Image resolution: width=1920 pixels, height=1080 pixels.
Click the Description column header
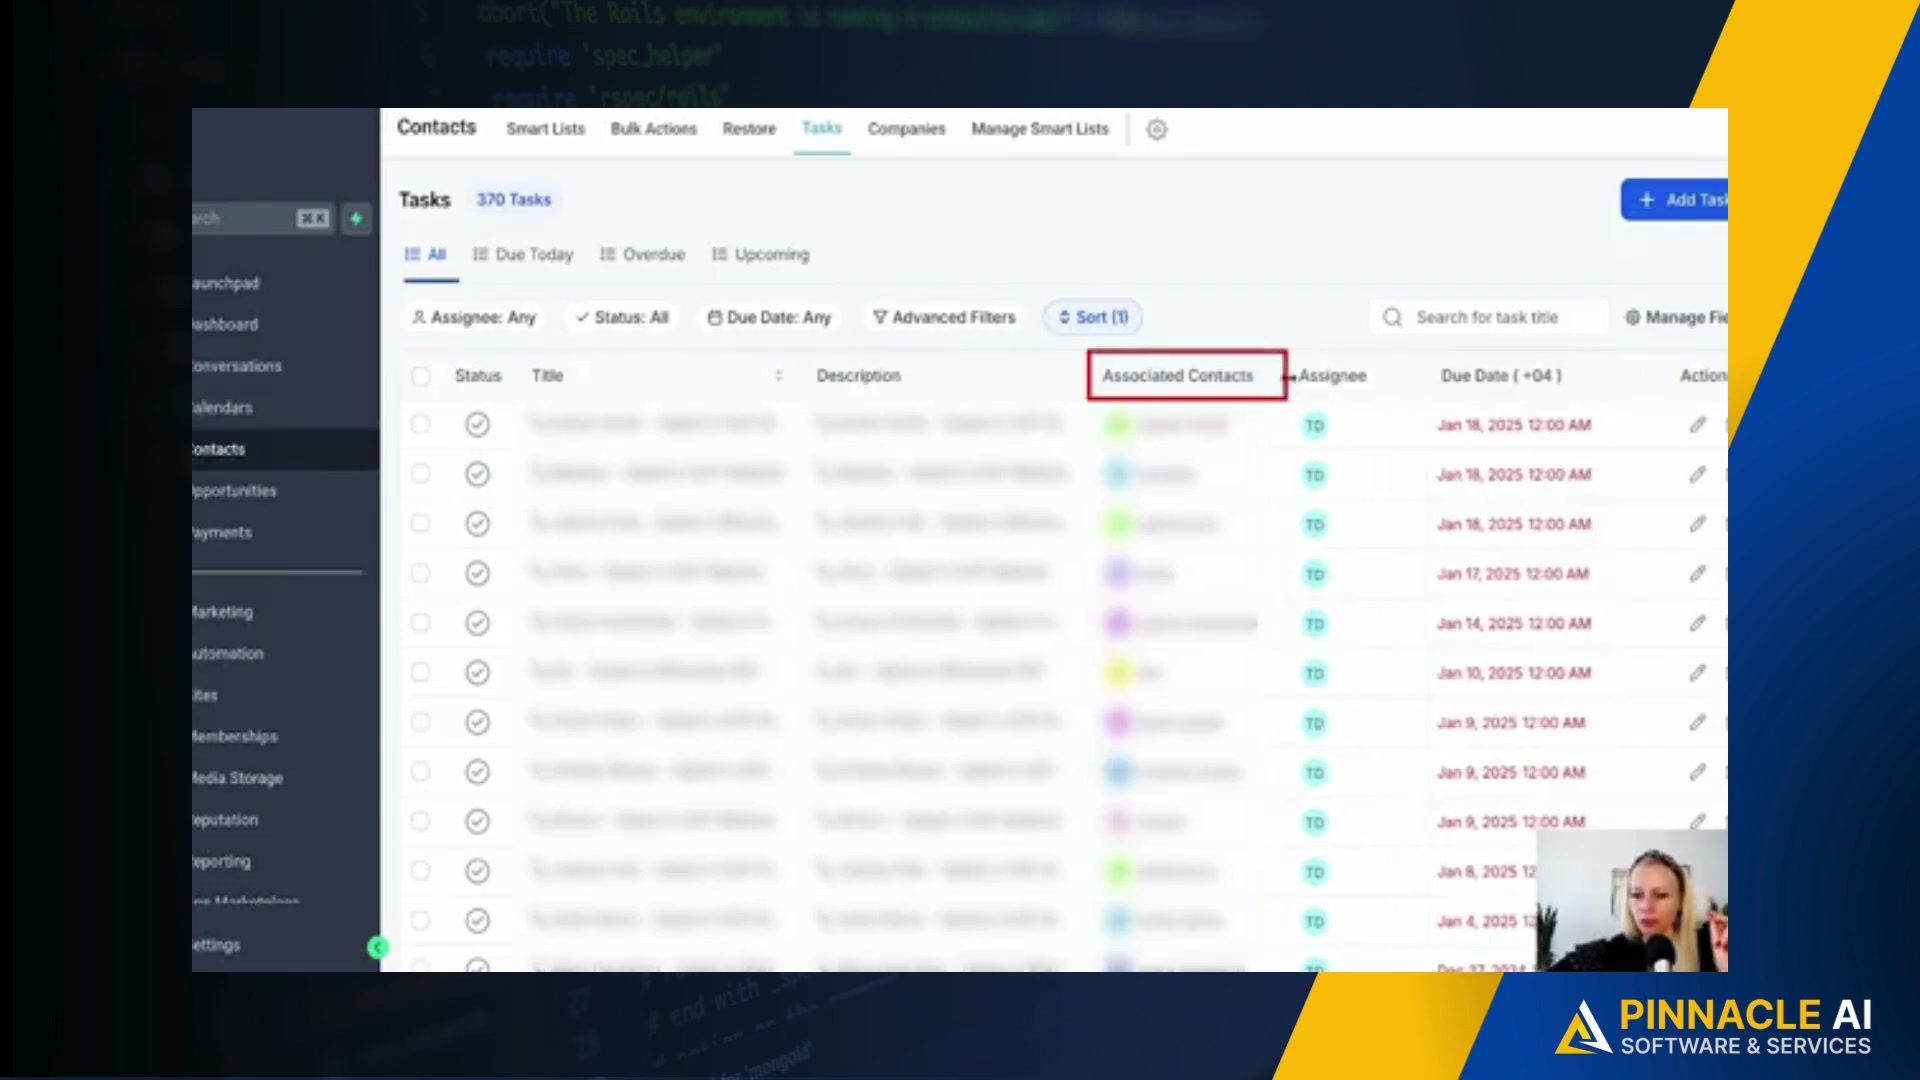tap(858, 376)
